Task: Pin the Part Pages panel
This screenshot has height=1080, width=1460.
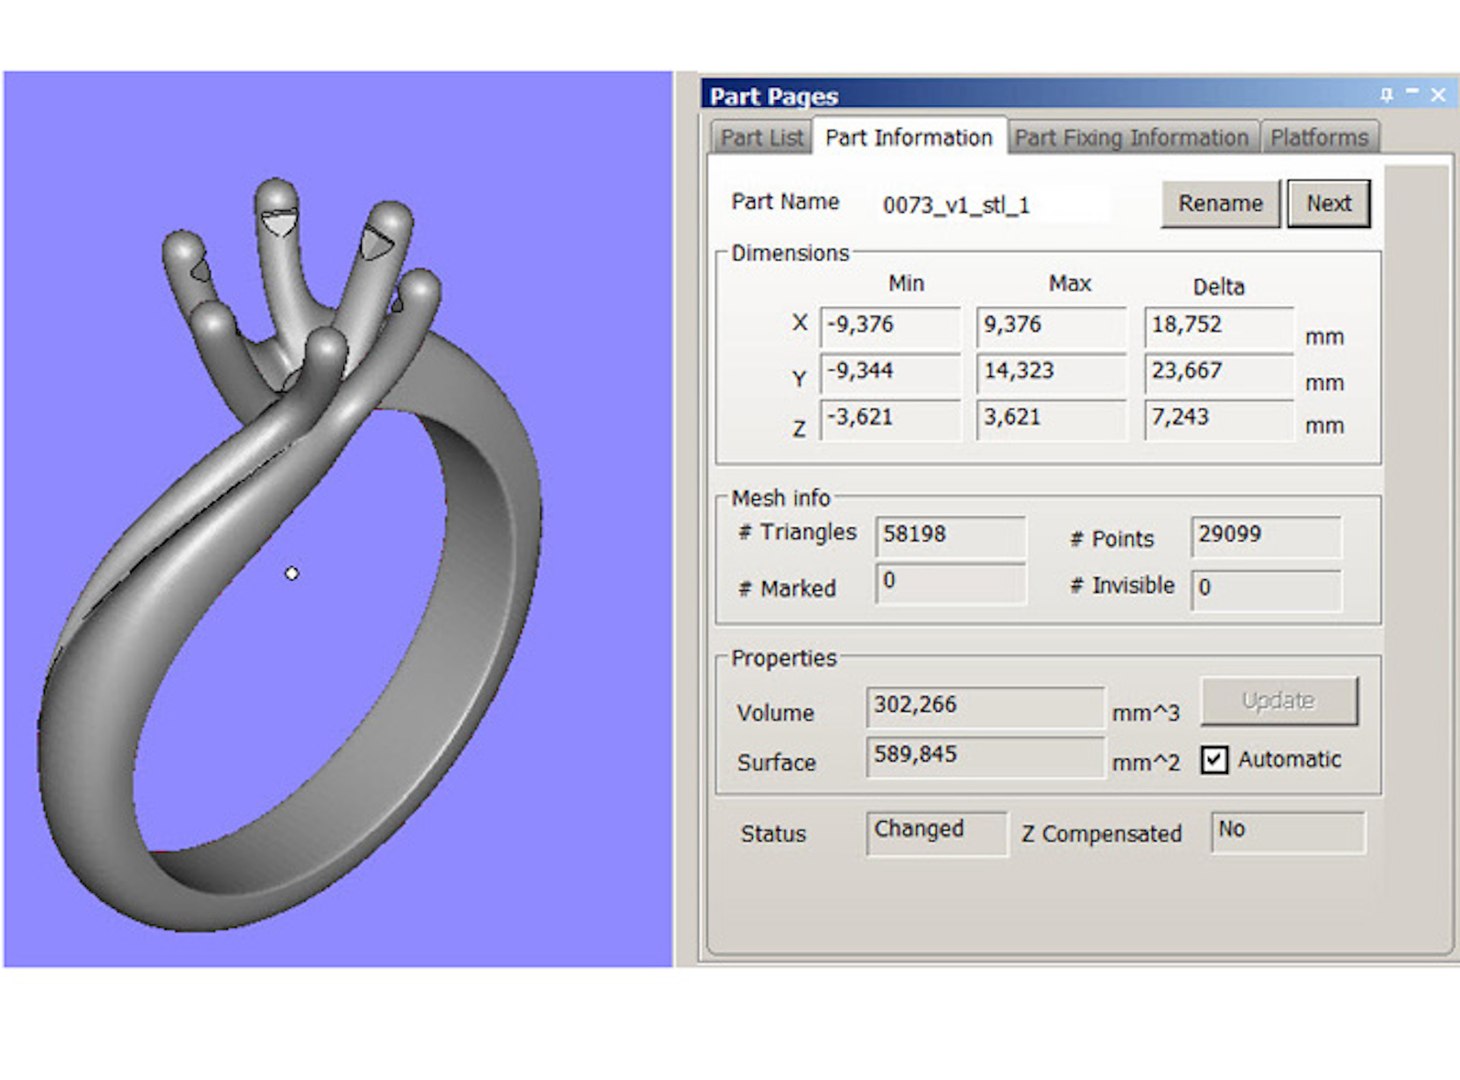Action: pos(1386,95)
